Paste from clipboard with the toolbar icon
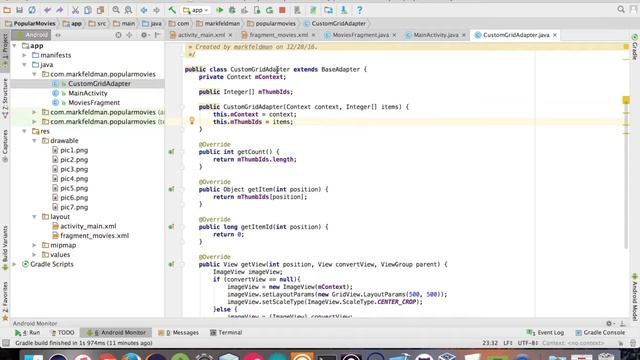This screenshot has height=360, width=640. (x=100, y=10)
